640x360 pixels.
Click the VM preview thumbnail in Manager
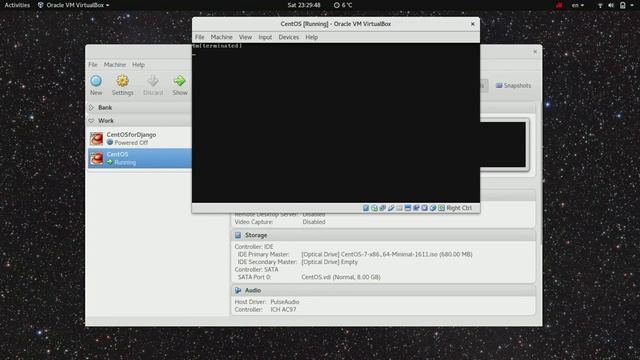click(503, 144)
